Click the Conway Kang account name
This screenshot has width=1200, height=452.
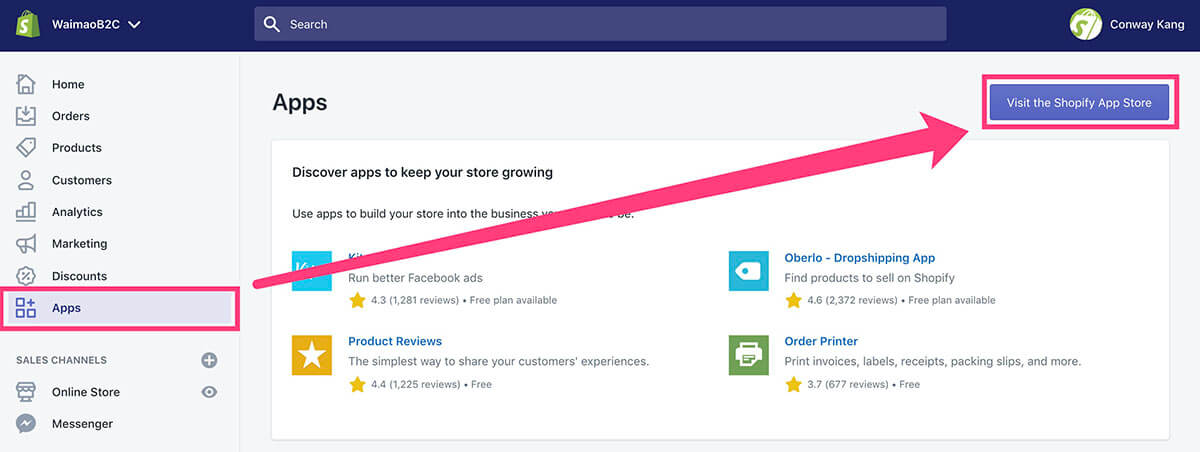(x=1147, y=24)
